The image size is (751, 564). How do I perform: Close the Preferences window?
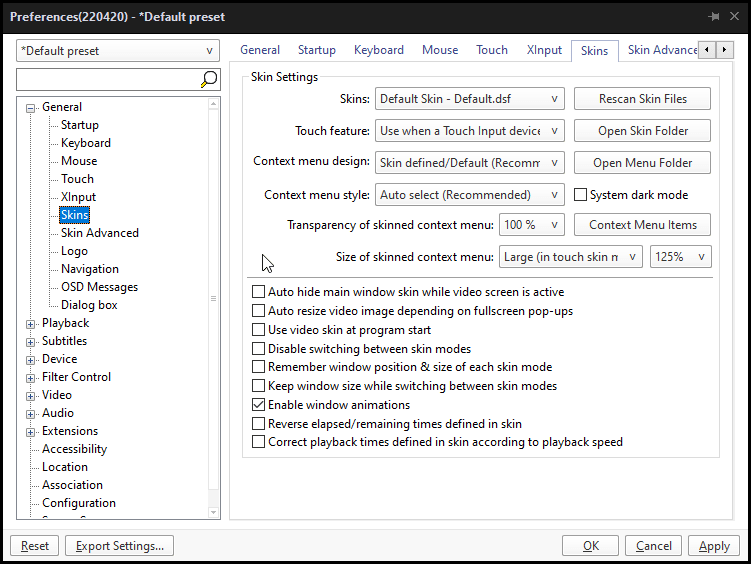pyautogui.click(x=735, y=17)
